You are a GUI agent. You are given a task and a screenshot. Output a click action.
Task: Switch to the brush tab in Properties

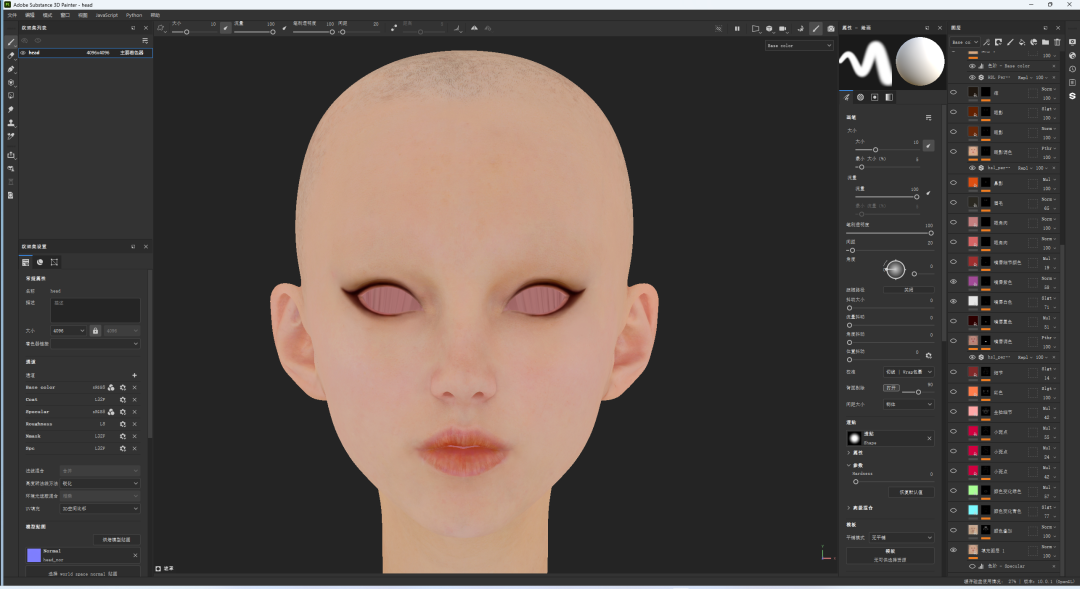click(847, 97)
